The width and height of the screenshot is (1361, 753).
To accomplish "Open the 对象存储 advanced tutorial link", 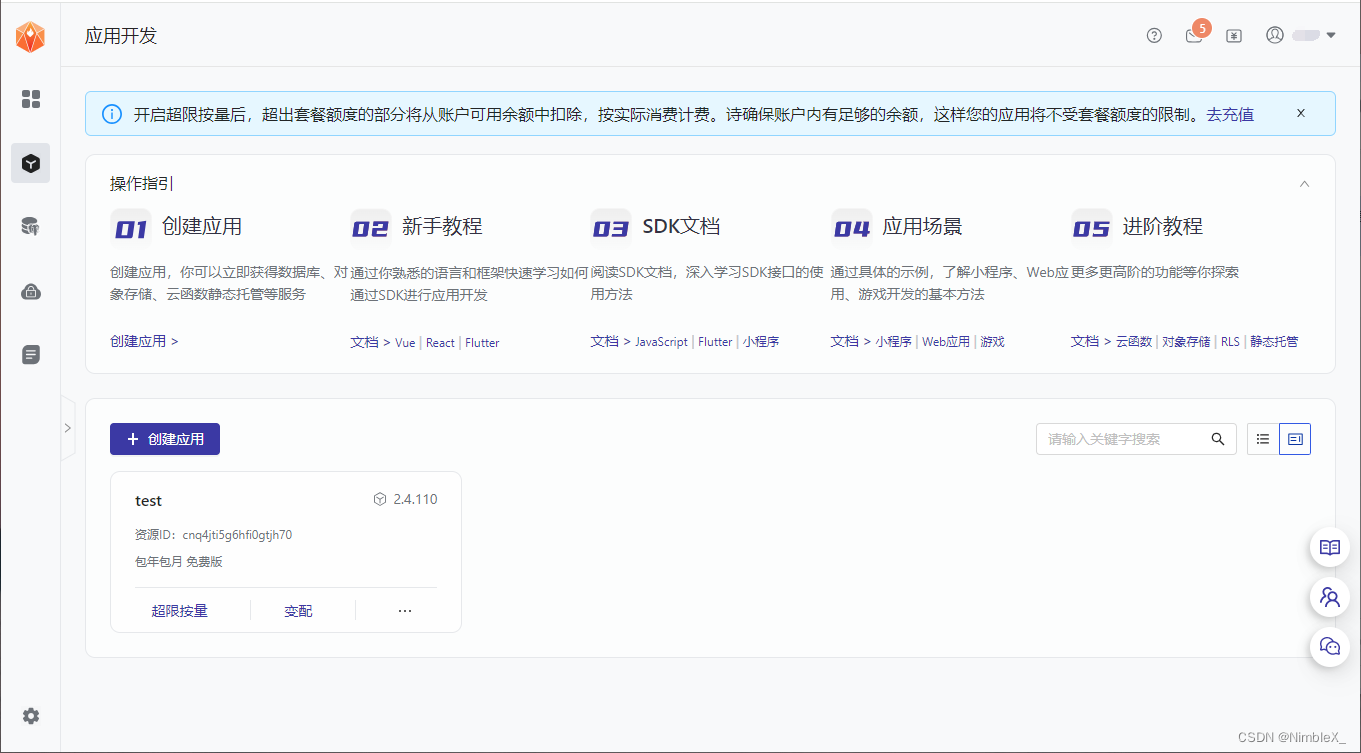I will click(x=1186, y=341).
